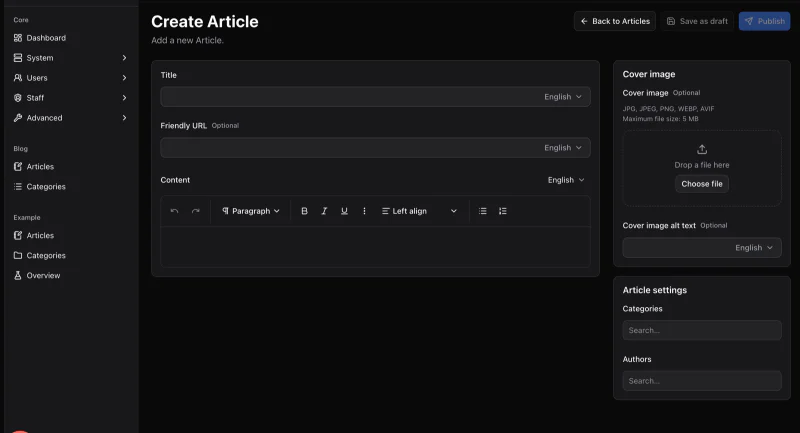The height and width of the screenshot is (433, 800).
Task: Click the Example Categories folder icon
Action: [x=18, y=255]
